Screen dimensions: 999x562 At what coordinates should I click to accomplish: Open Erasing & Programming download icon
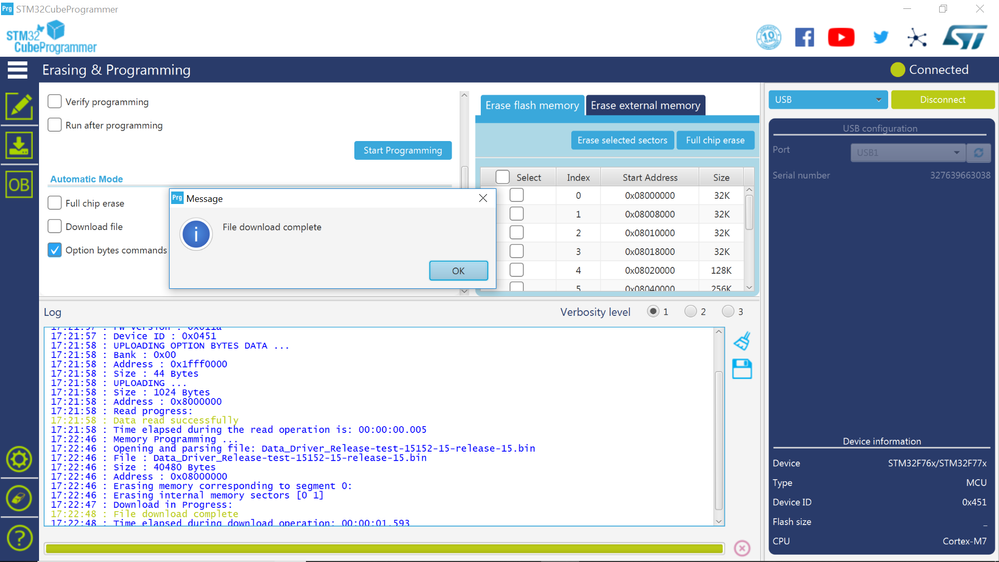[19, 145]
